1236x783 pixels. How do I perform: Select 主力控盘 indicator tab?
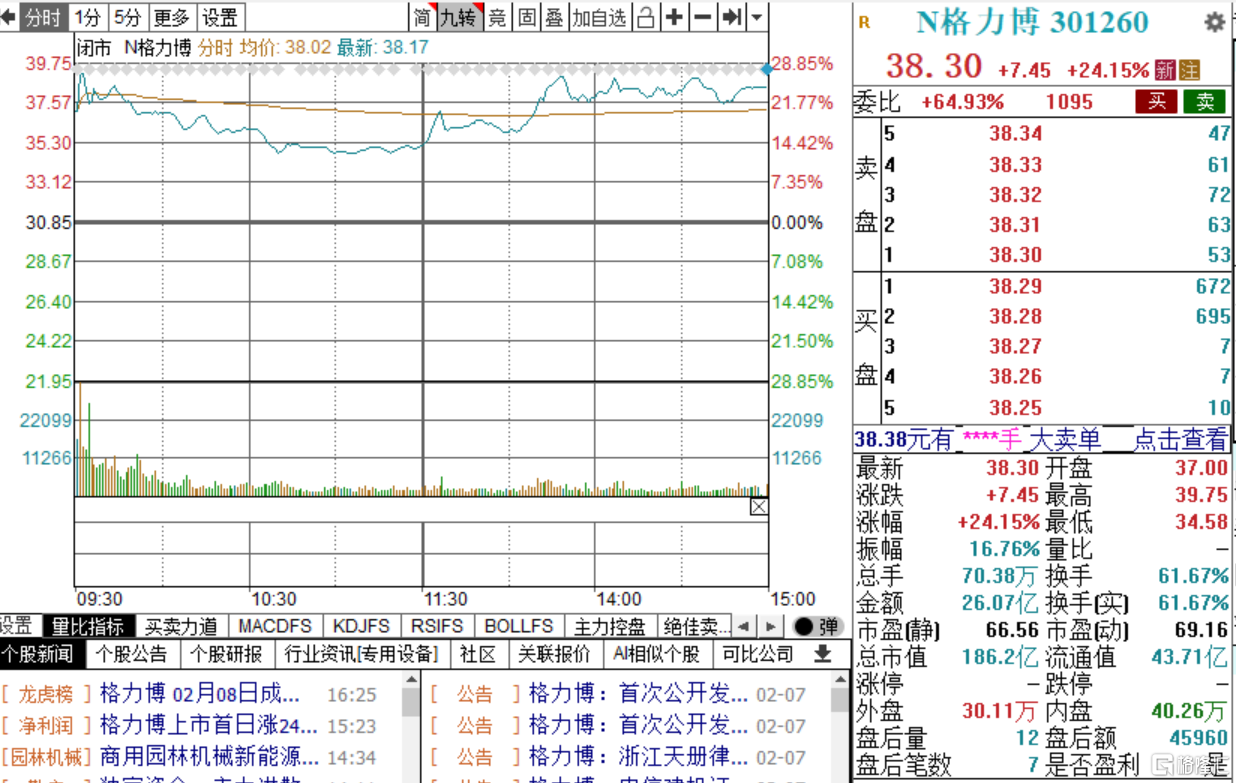[x=610, y=626]
